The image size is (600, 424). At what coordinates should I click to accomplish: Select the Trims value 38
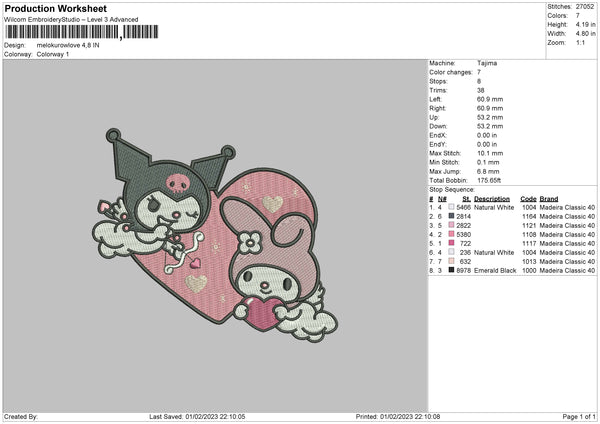point(481,90)
